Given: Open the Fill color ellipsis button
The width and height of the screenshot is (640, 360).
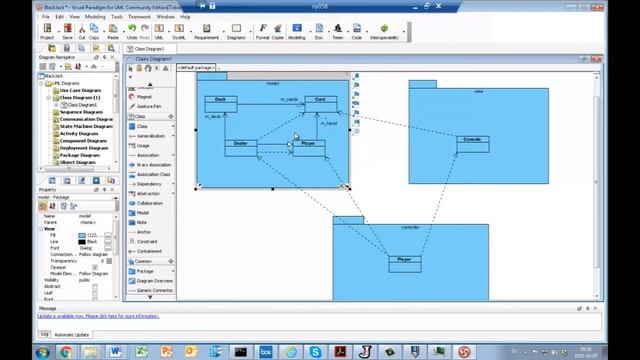Looking at the screenshot, I should [108, 236].
